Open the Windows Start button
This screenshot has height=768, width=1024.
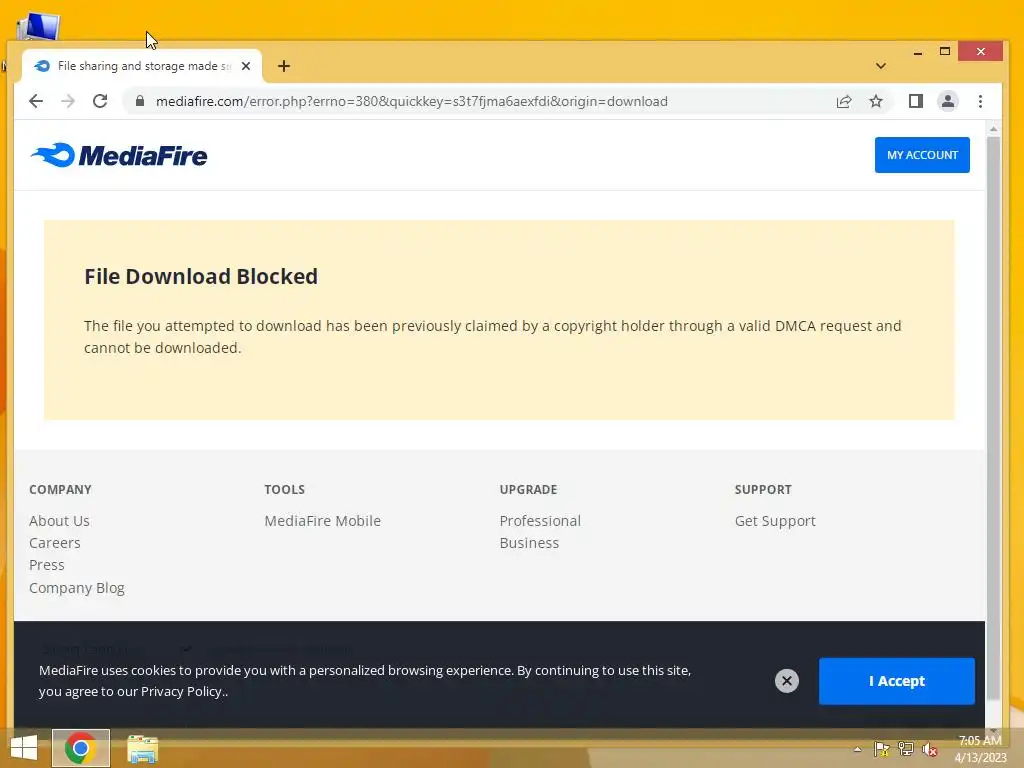point(24,748)
